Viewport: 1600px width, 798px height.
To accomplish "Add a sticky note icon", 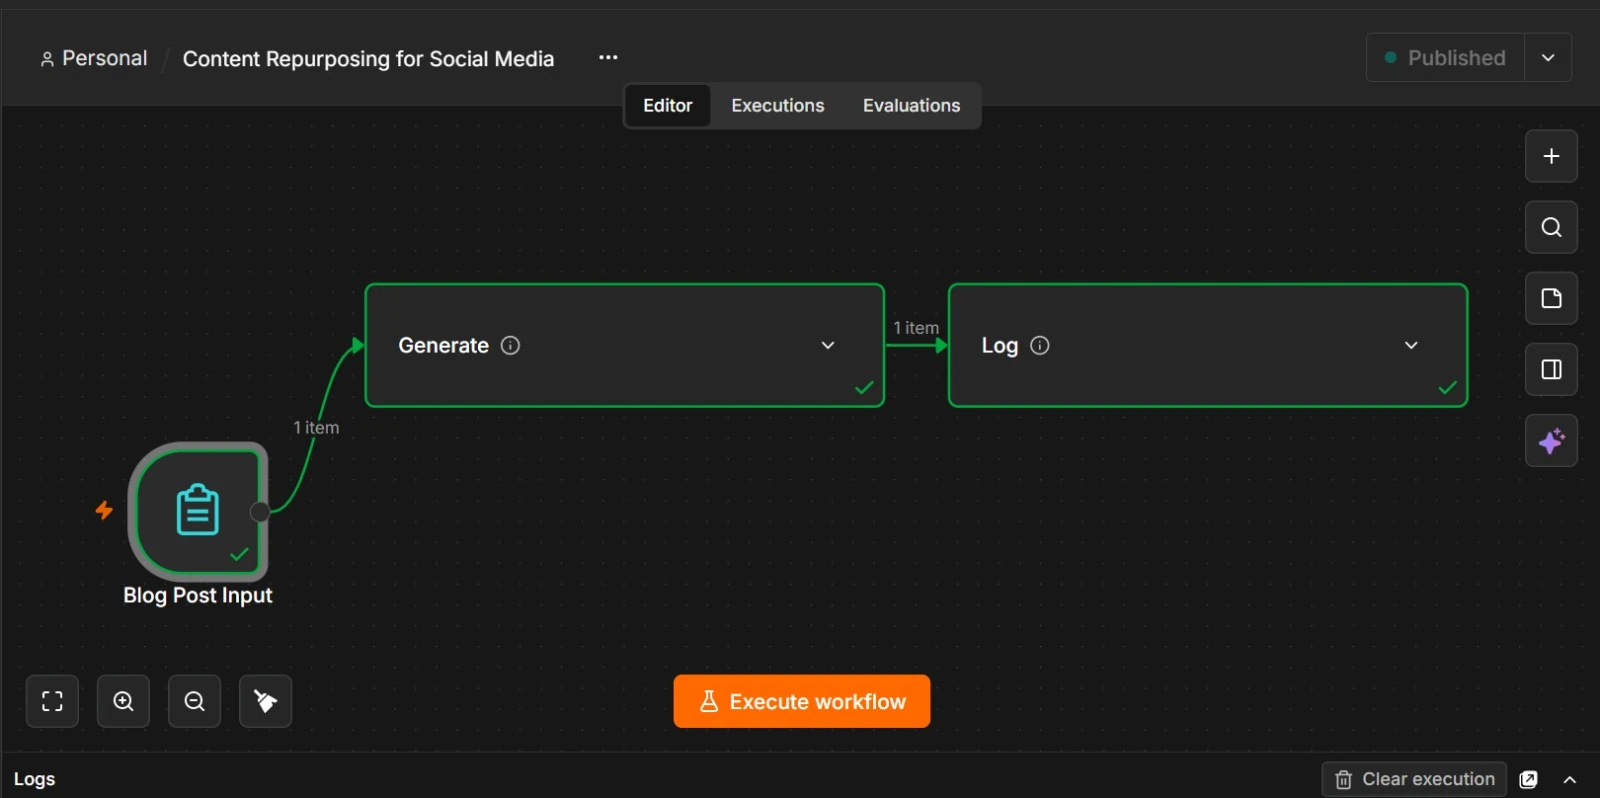I will pyautogui.click(x=1551, y=298).
